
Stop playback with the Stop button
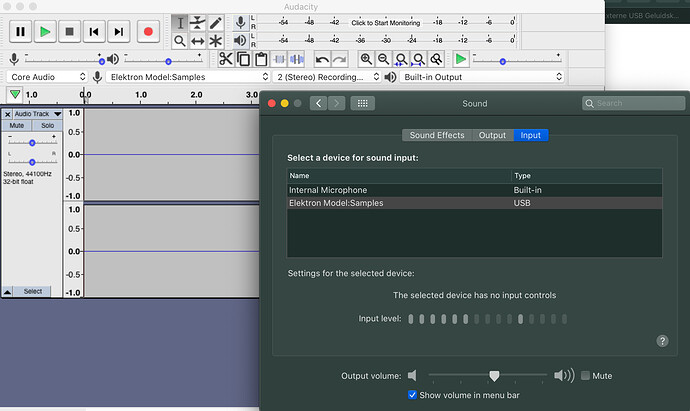click(70, 32)
